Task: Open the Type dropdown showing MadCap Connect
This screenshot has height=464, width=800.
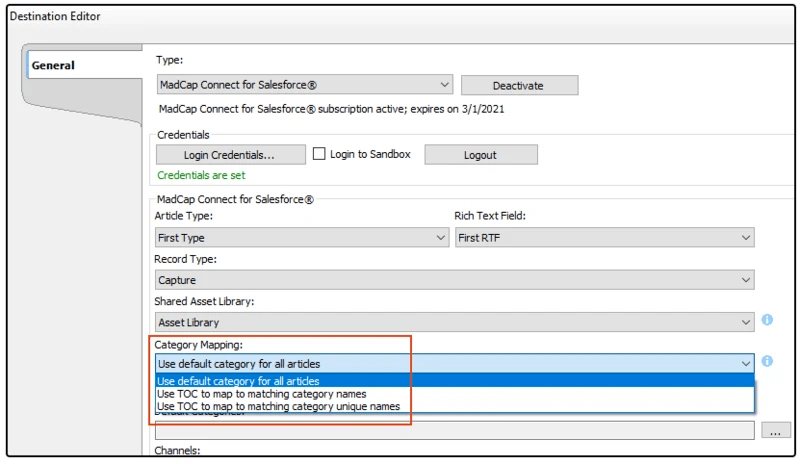Action: click(x=305, y=85)
